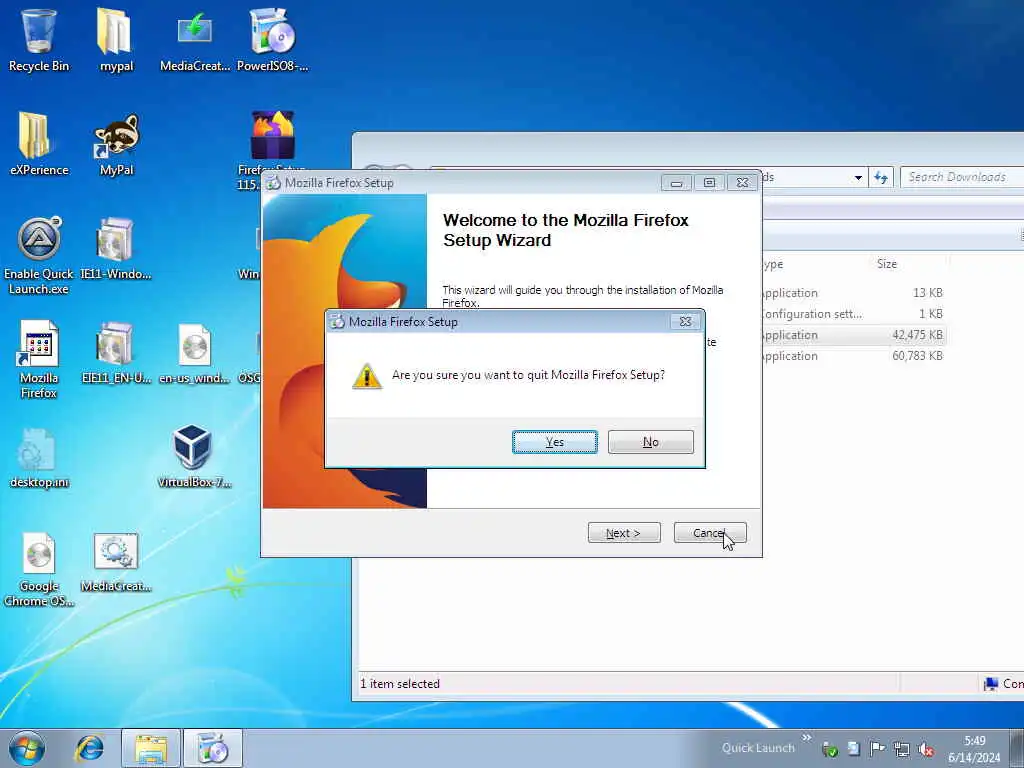Click Cancel in Firefox Setup Wizard
This screenshot has height=768, width=1024.
coord(710,533)
